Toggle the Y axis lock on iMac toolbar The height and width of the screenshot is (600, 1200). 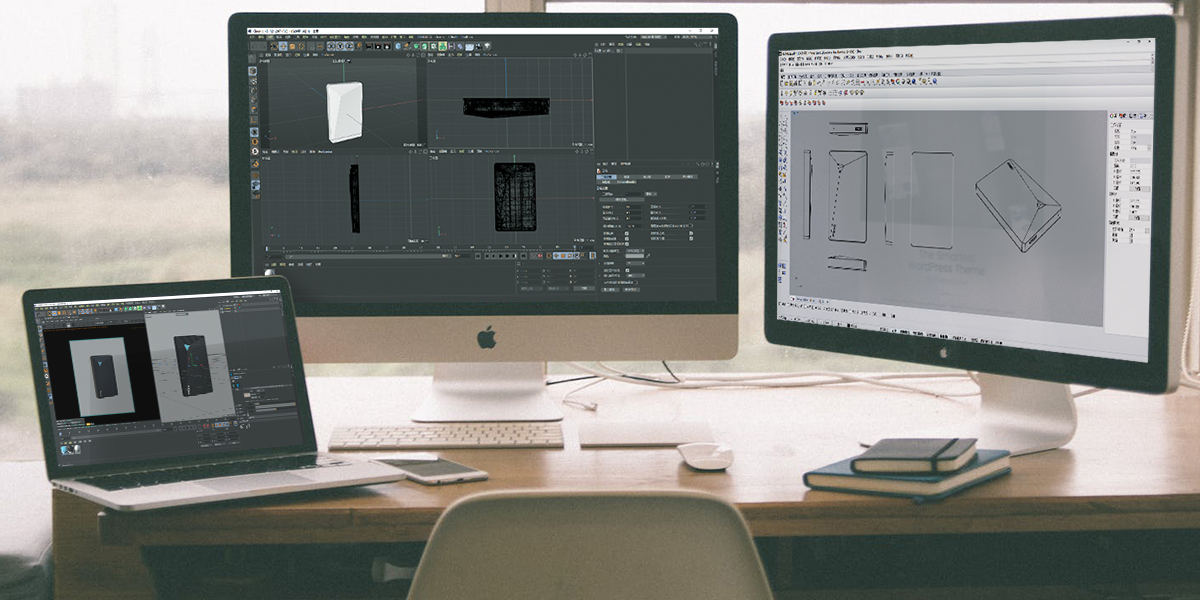[x=340, y=46]
